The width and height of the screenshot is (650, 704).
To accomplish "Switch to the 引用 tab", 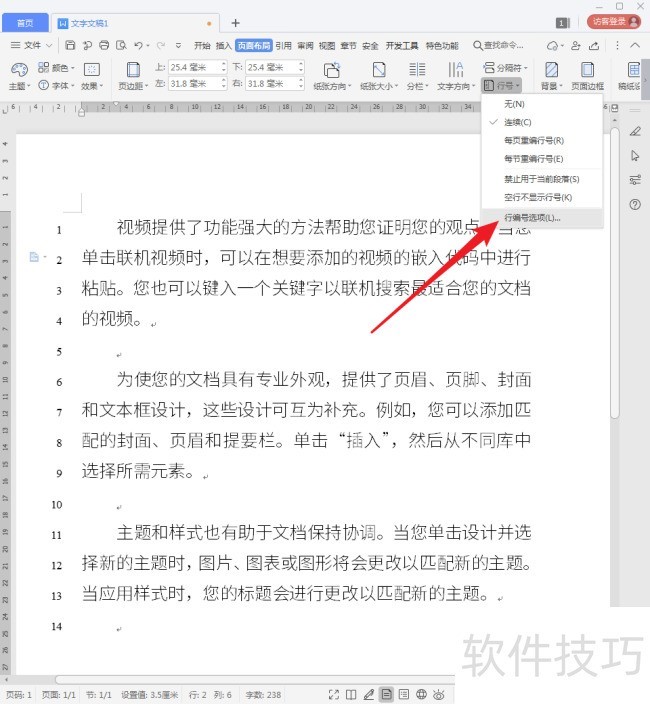I will pos(284,46).
